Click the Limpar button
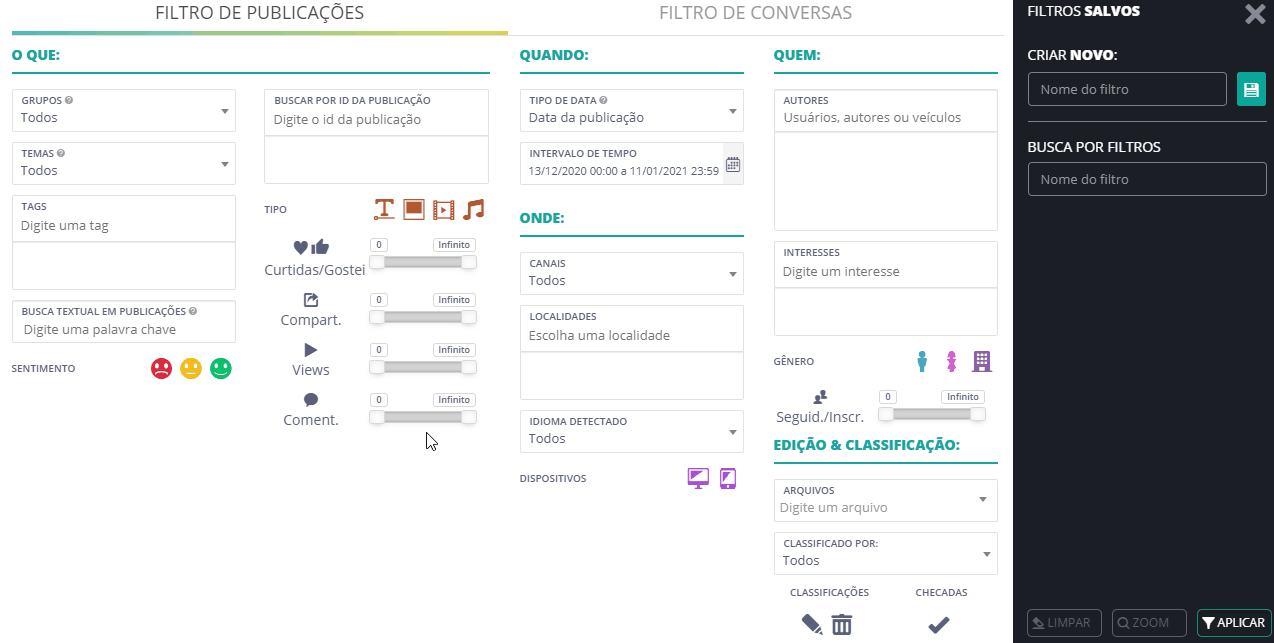Image resolution: width=1274 pixels, height=643 pixels. point(1065,623)
